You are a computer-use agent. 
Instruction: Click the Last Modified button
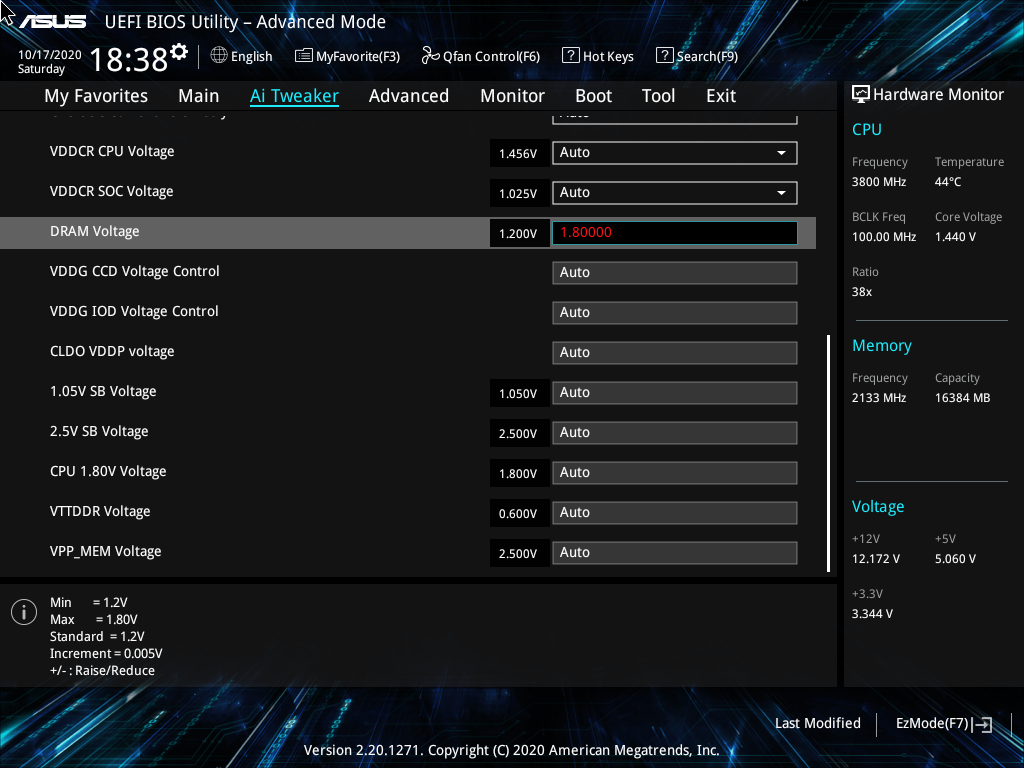pos(818,724)
